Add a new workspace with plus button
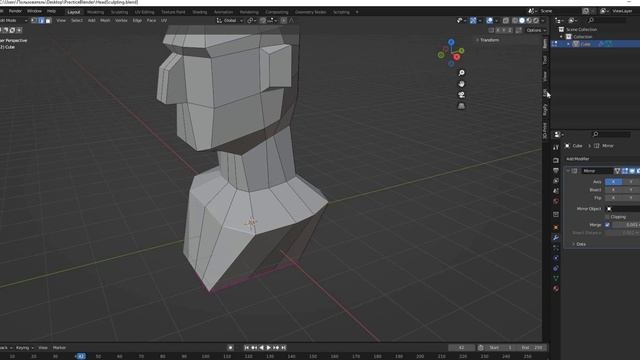Viewport: 640px width, 360px height. tap(357, 12)
